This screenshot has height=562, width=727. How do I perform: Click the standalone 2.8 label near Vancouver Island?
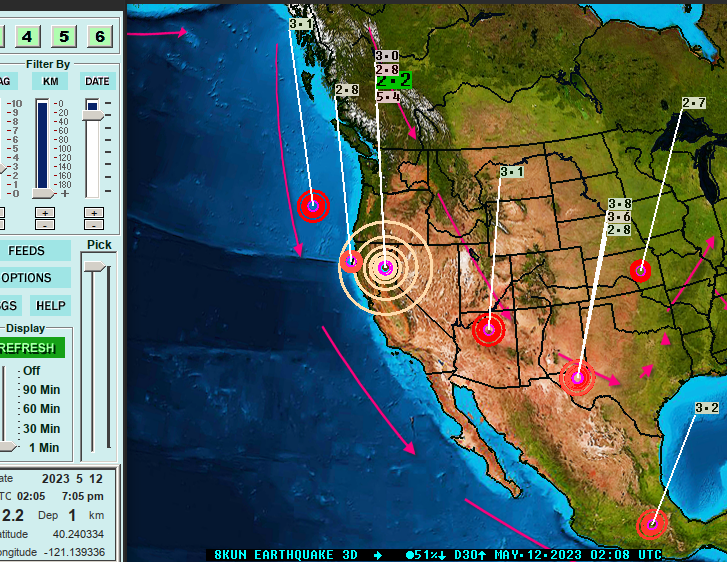[x=347, y=90]
